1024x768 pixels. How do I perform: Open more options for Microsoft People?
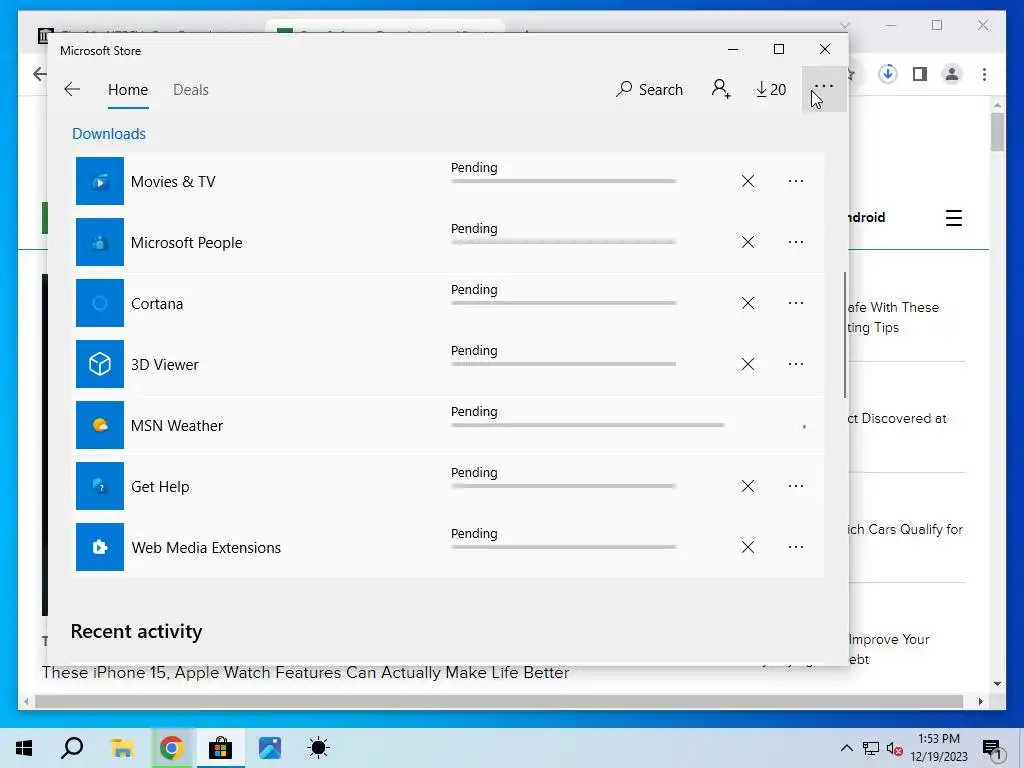click(x=795, y=242)
